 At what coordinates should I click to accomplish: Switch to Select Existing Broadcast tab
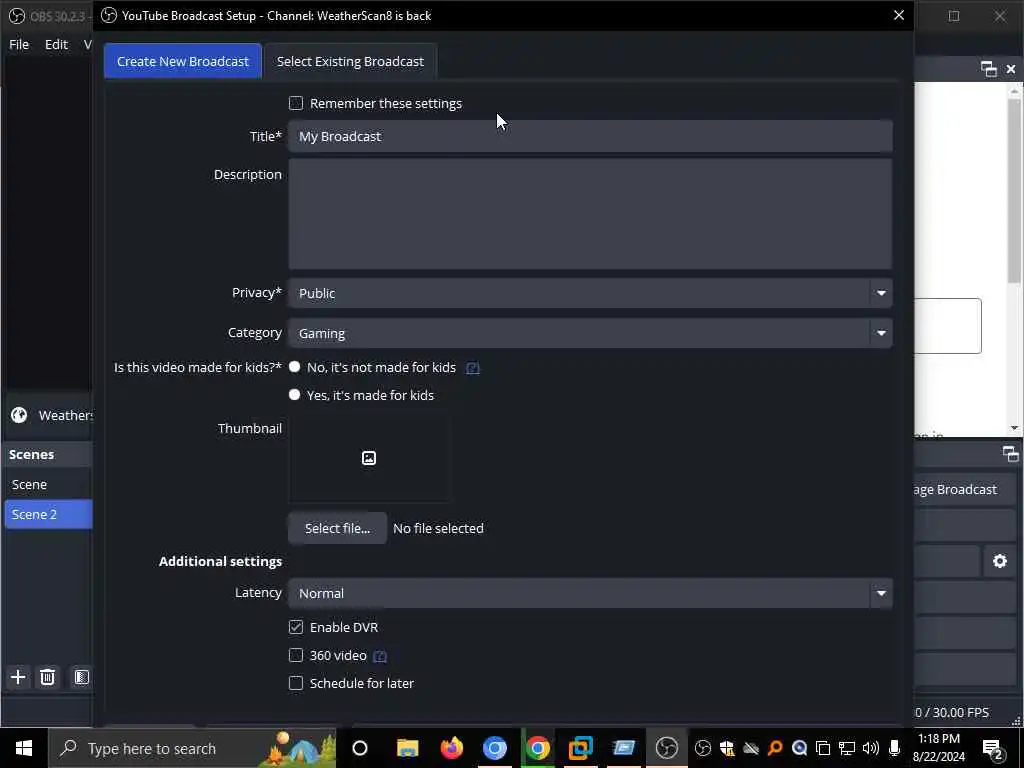tap(350, 61)
